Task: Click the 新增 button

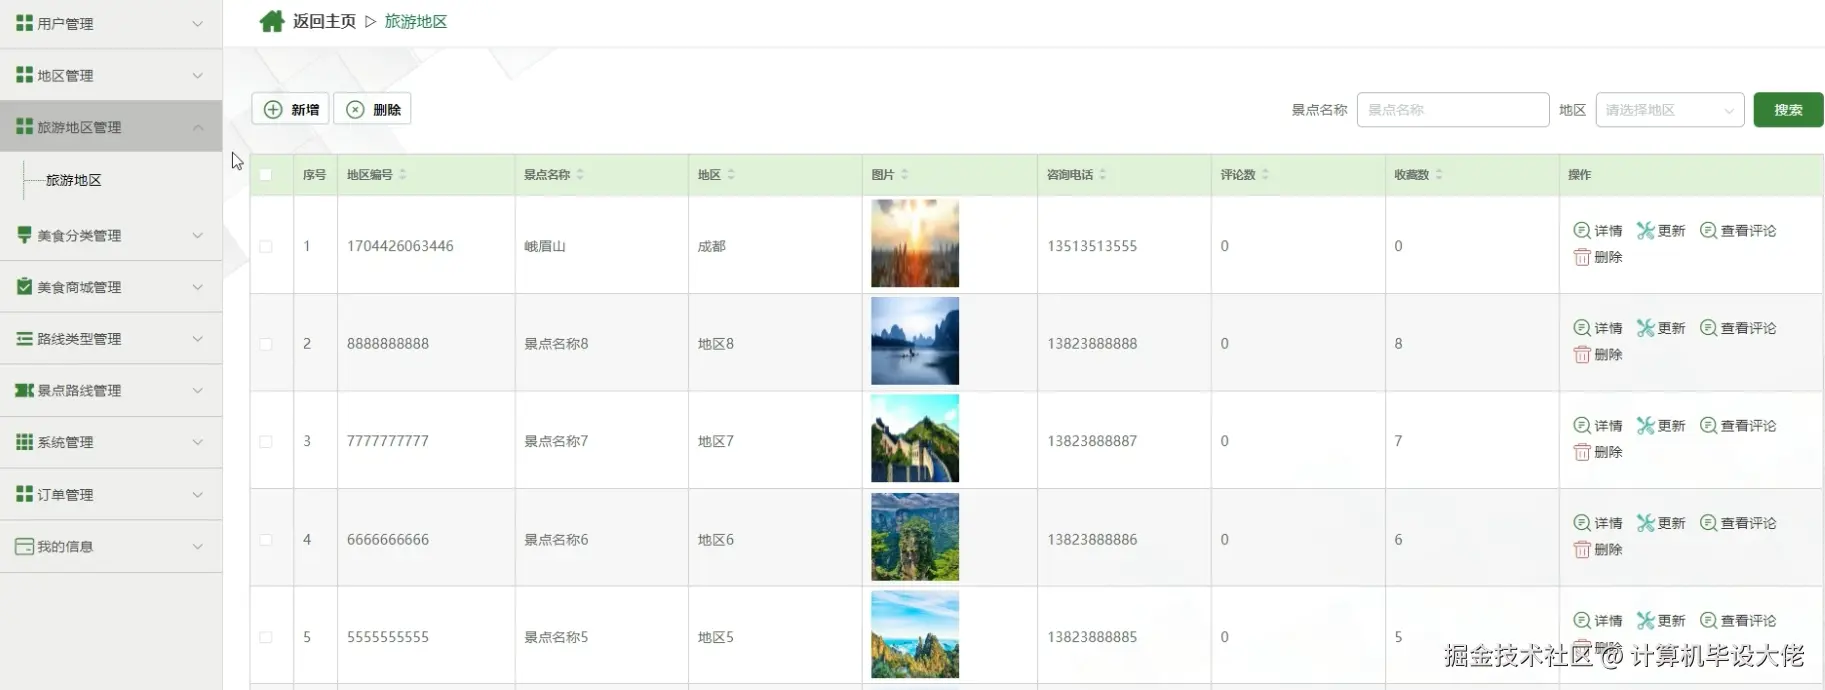Action: [x=290, y=109]
